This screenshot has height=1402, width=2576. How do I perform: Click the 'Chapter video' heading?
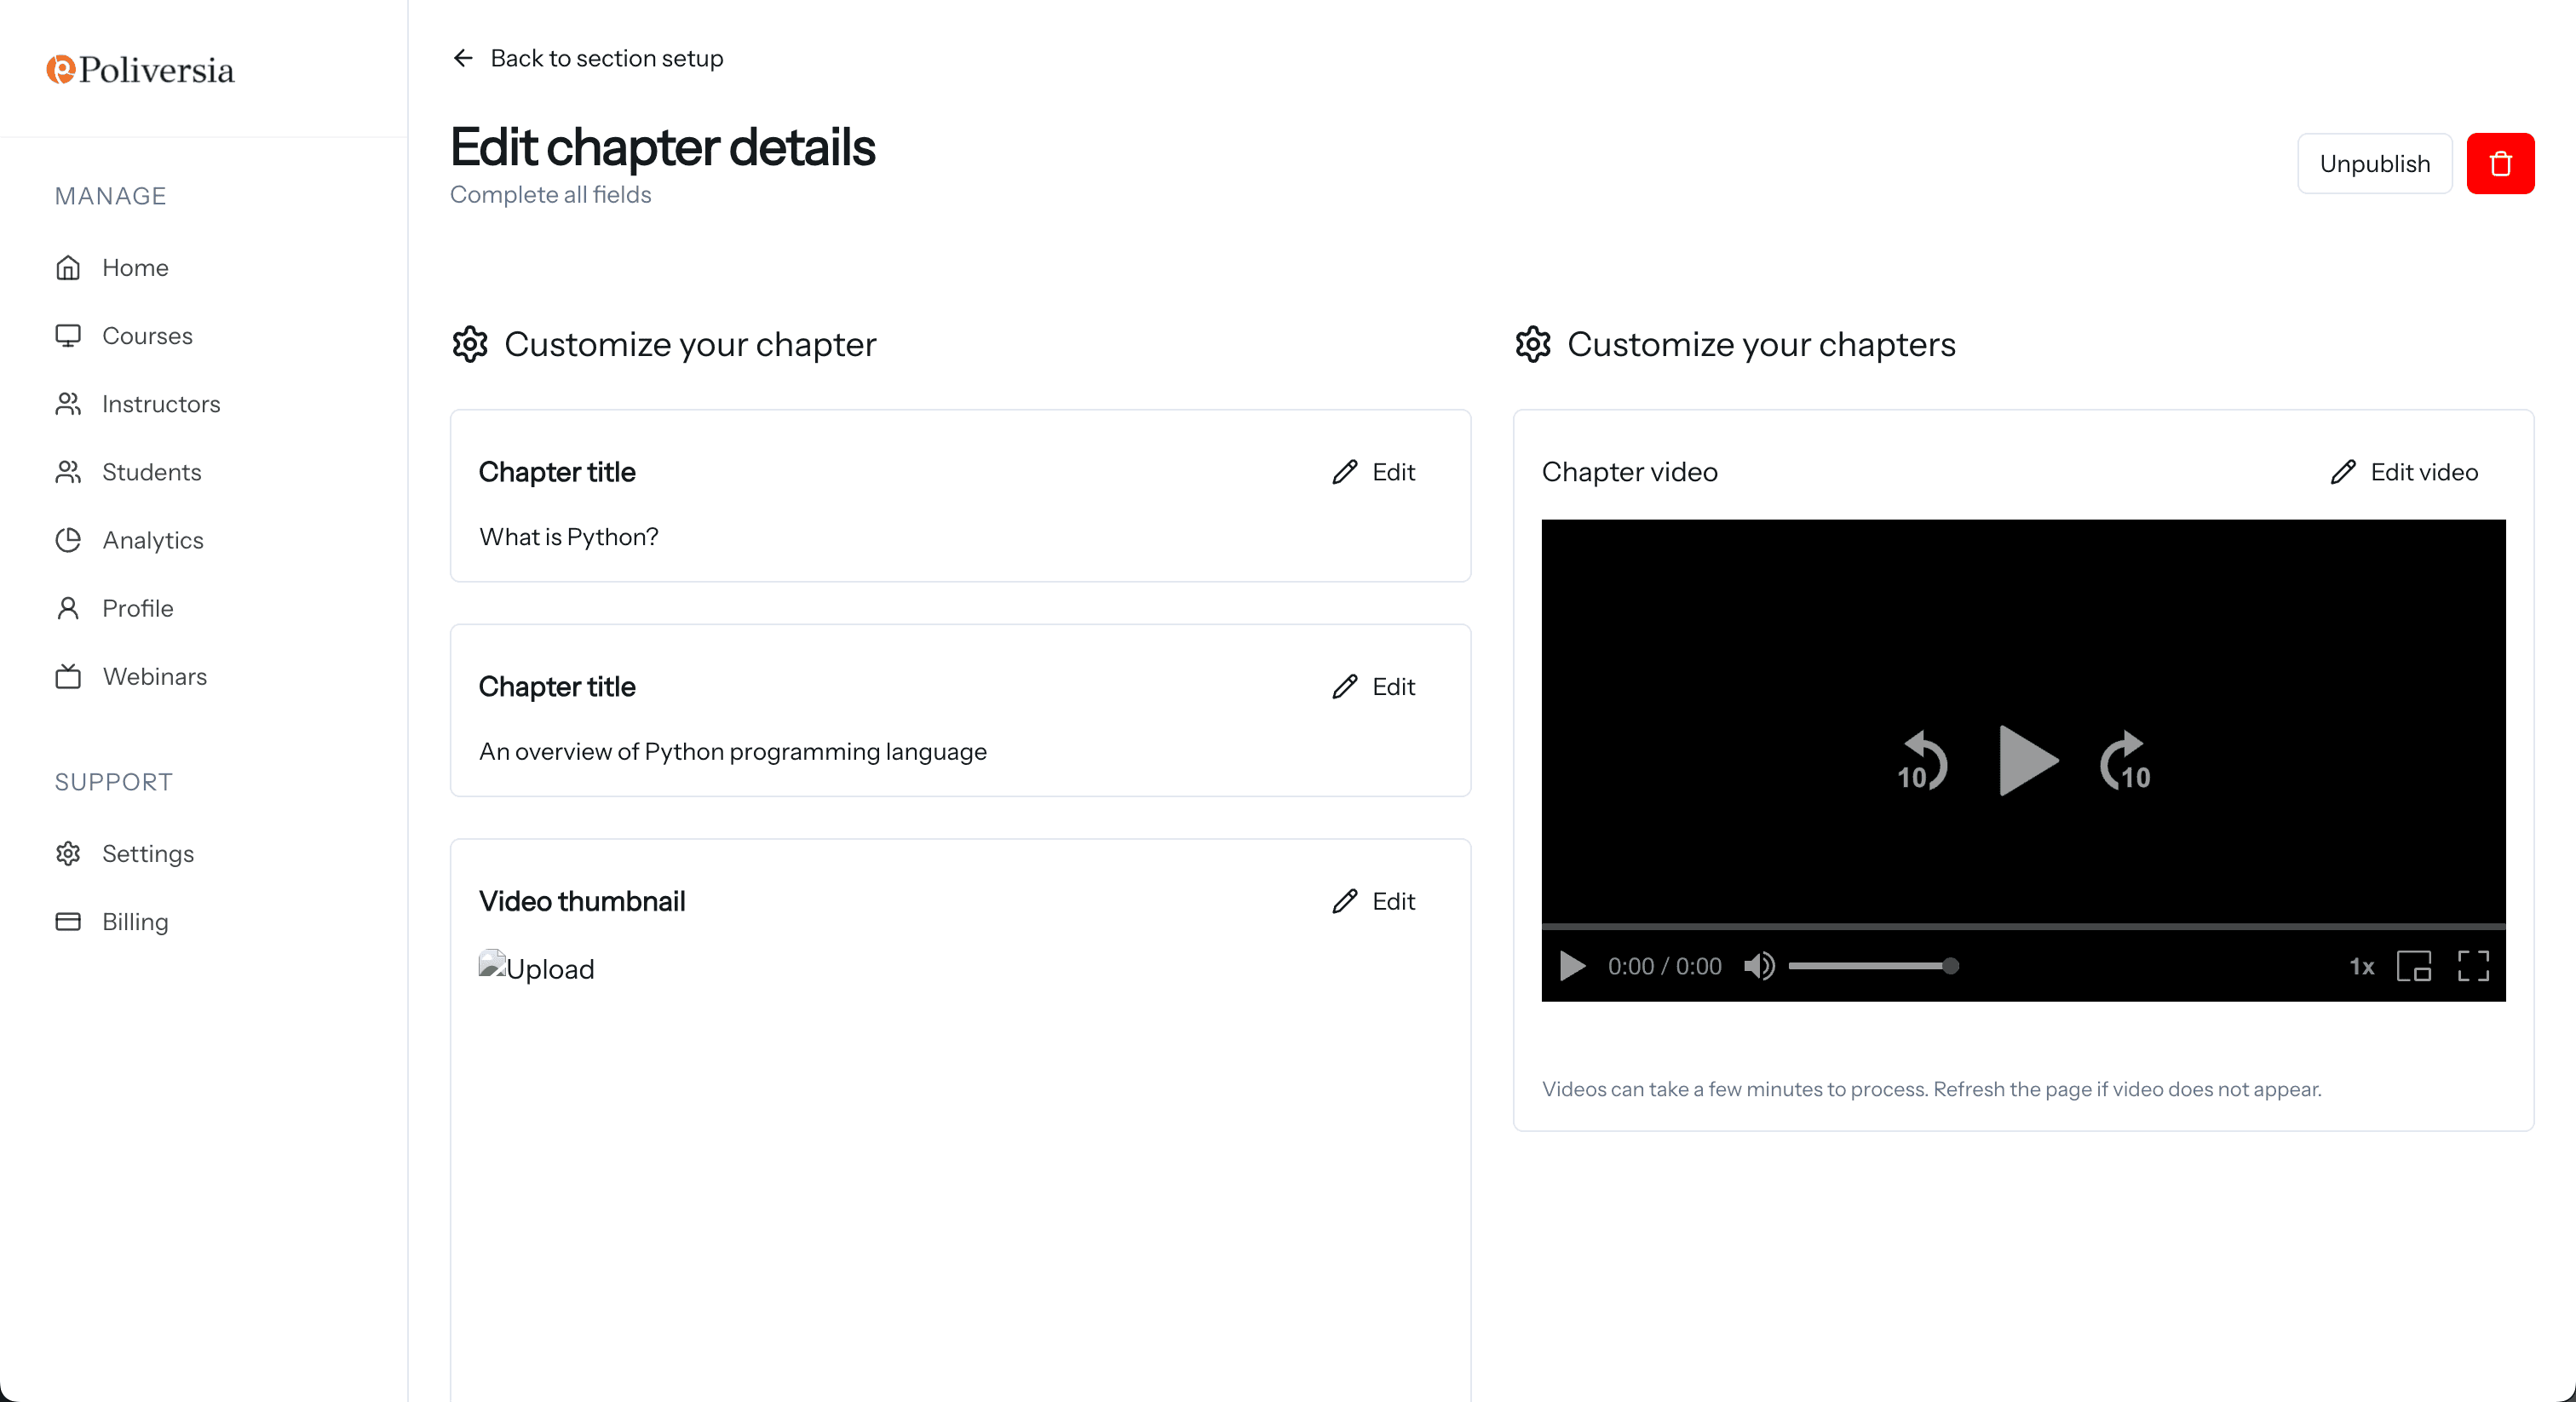1630,472
